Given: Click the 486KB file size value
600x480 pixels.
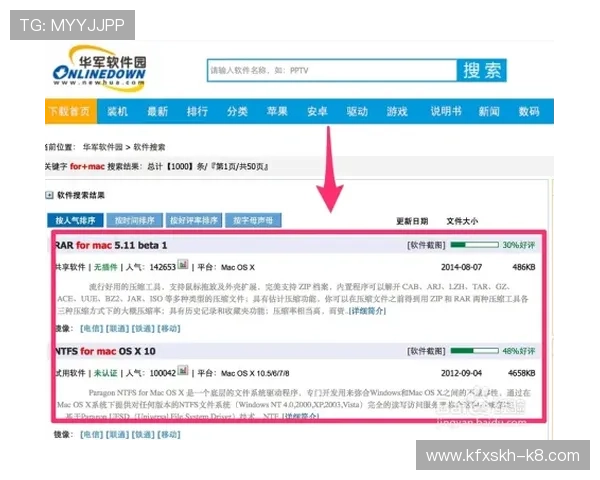Looking at the screenshot, I should pos(524,267).
